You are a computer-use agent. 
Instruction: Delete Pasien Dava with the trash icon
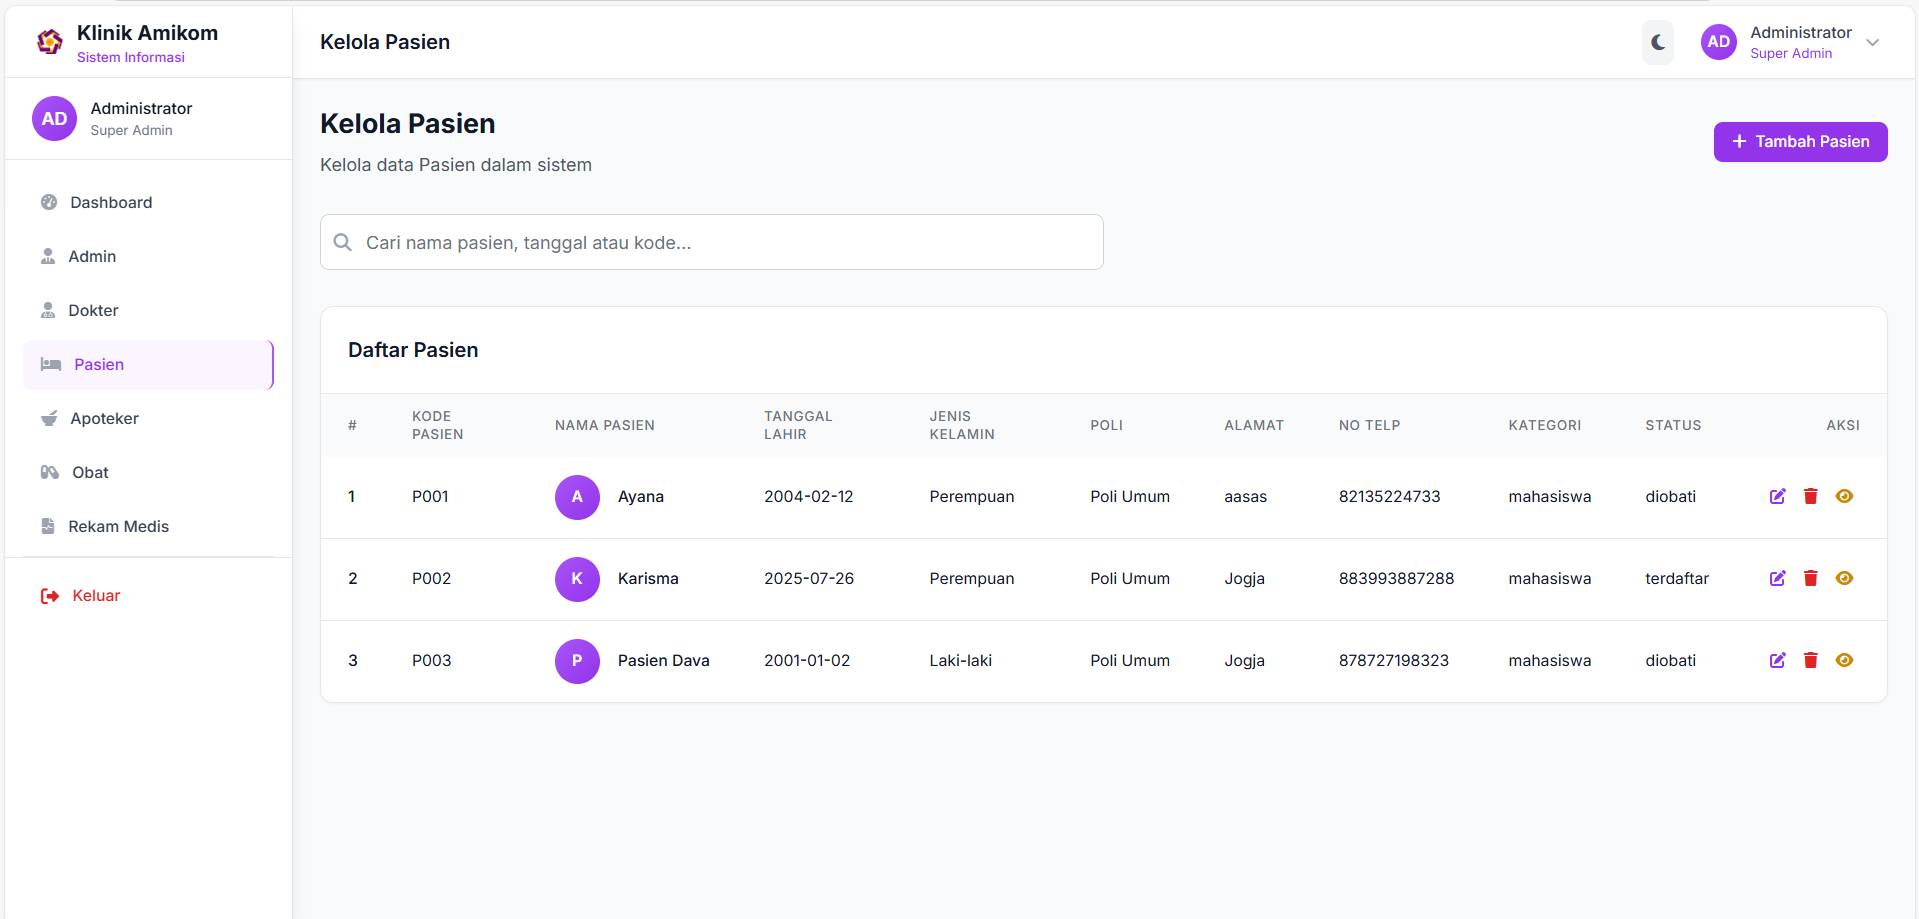(x=1810, y=660)
